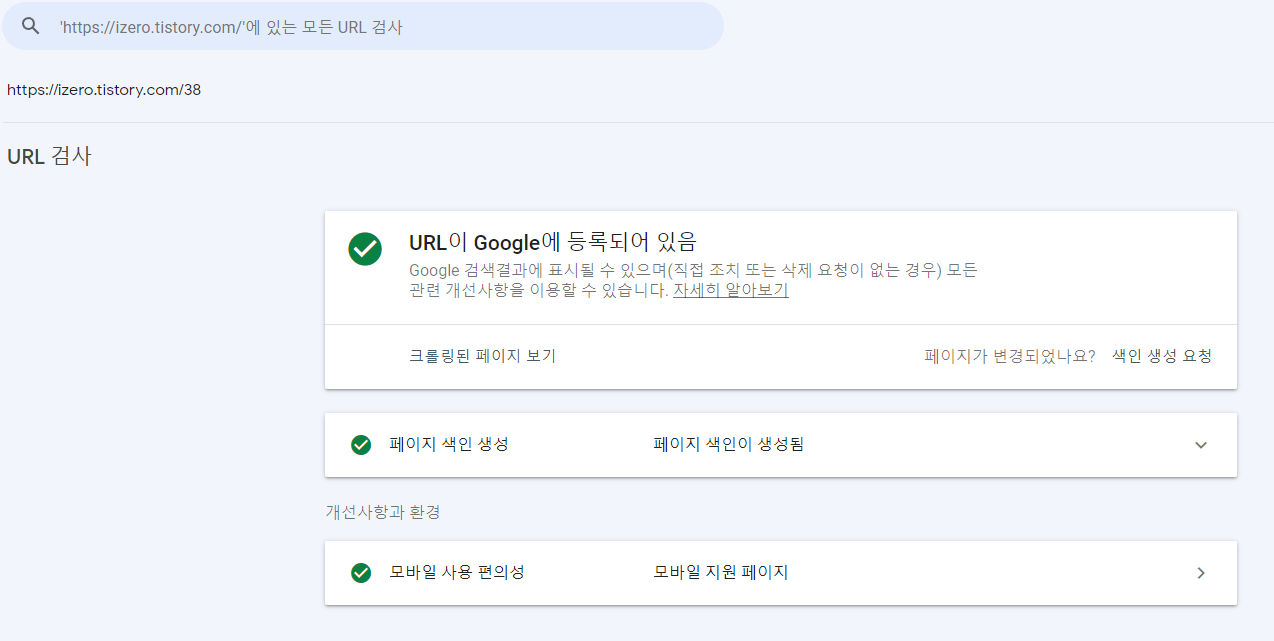Expand the 페이지 색인 생성 chevron
This screenshot has height=641, width=1274.
pos(1201,445)
